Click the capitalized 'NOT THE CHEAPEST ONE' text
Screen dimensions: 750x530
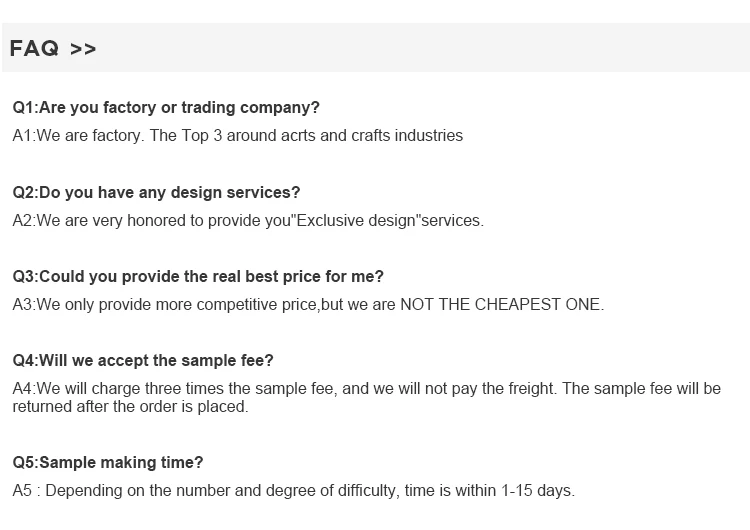point(501,304)
